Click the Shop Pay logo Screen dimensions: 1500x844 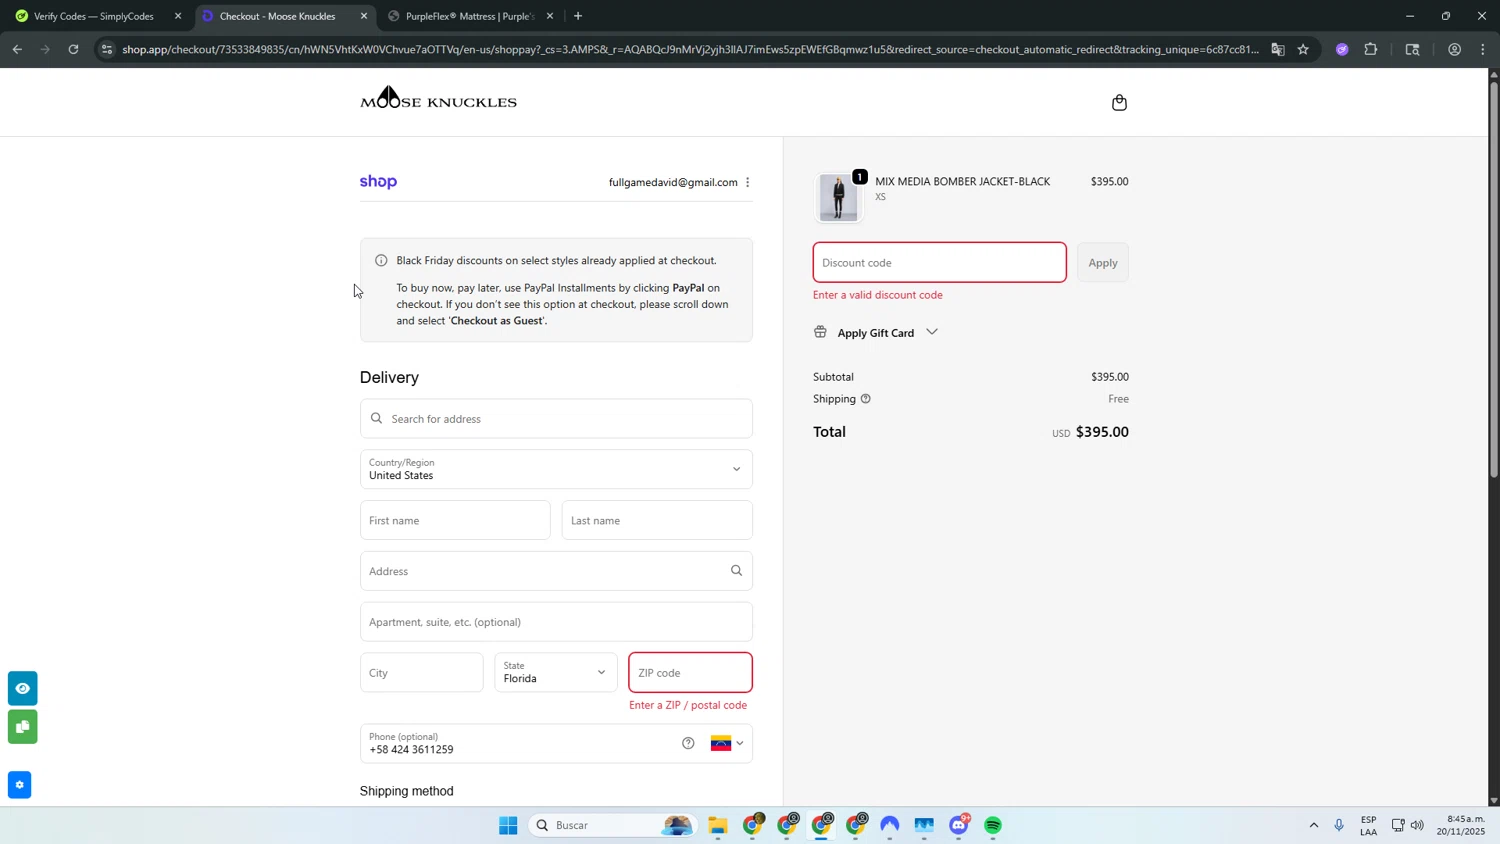coord(378,182)
